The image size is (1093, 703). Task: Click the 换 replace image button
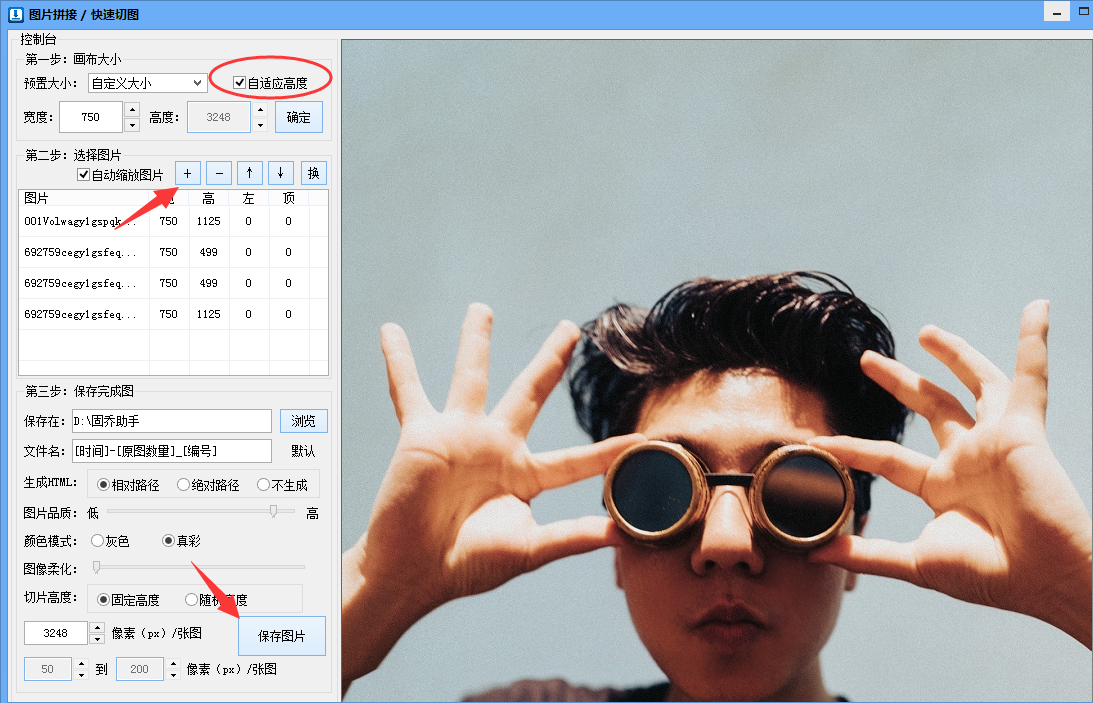[x=313, y=173]
